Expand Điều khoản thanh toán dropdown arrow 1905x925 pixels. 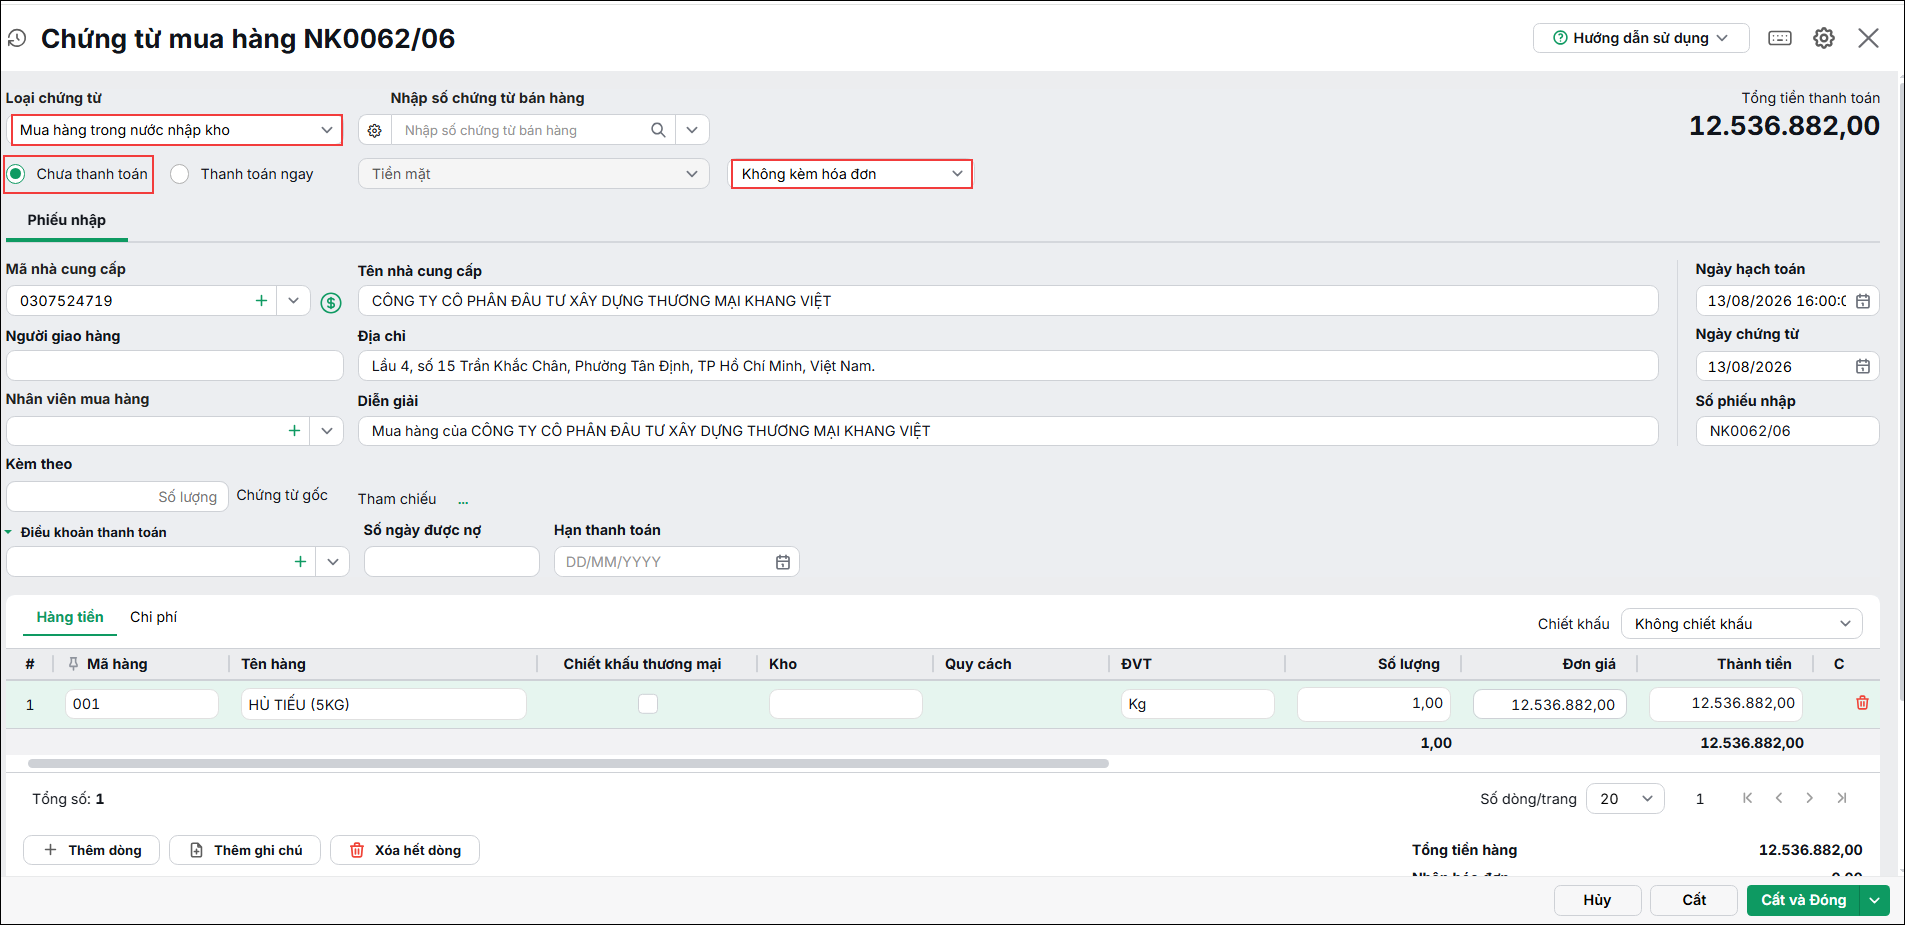click(x=333, y=562)
